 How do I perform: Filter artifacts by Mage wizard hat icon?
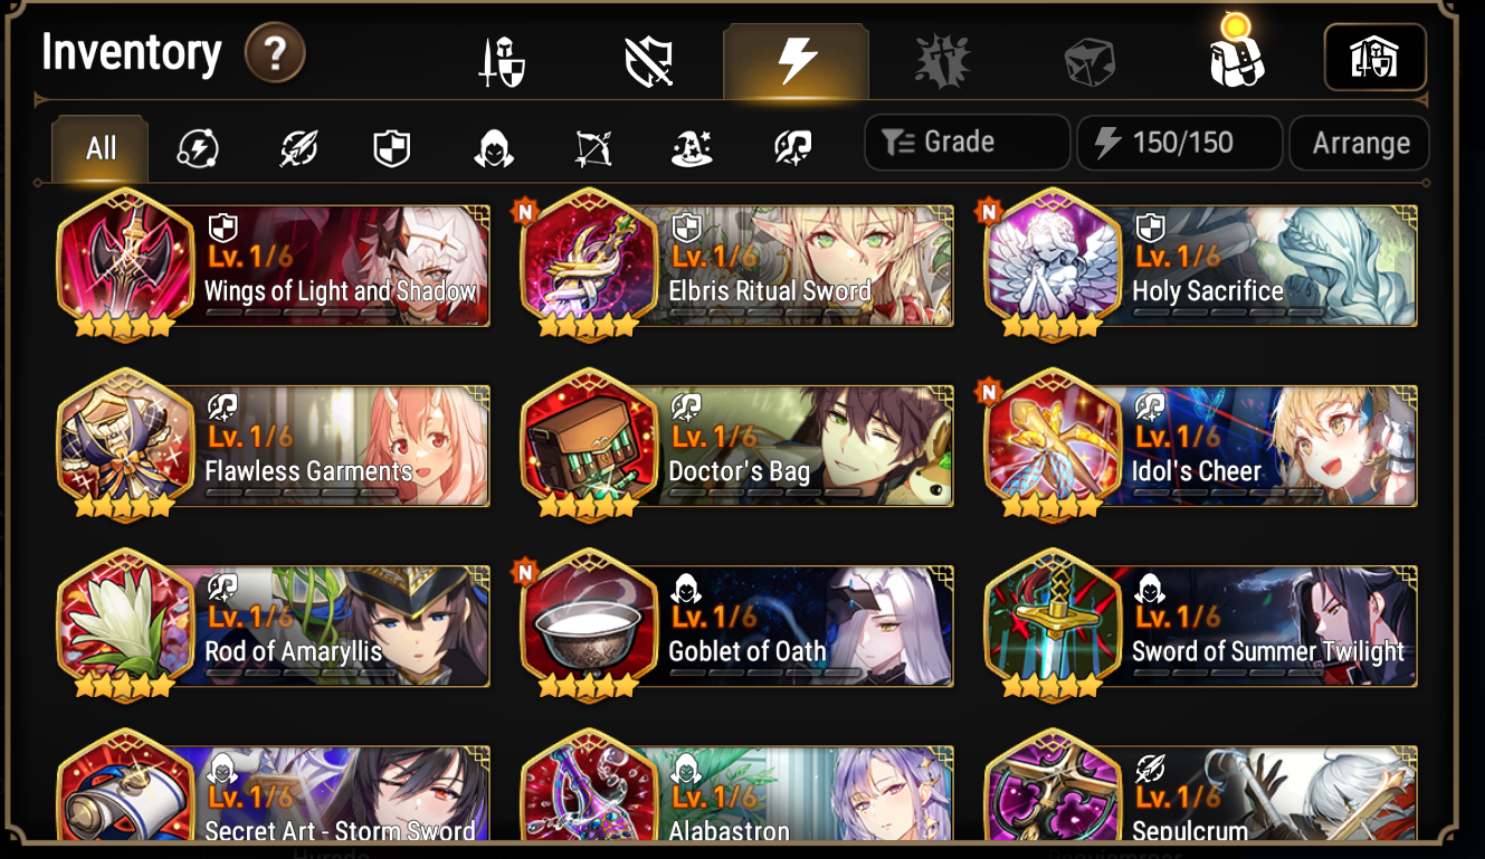click(692, 149)
